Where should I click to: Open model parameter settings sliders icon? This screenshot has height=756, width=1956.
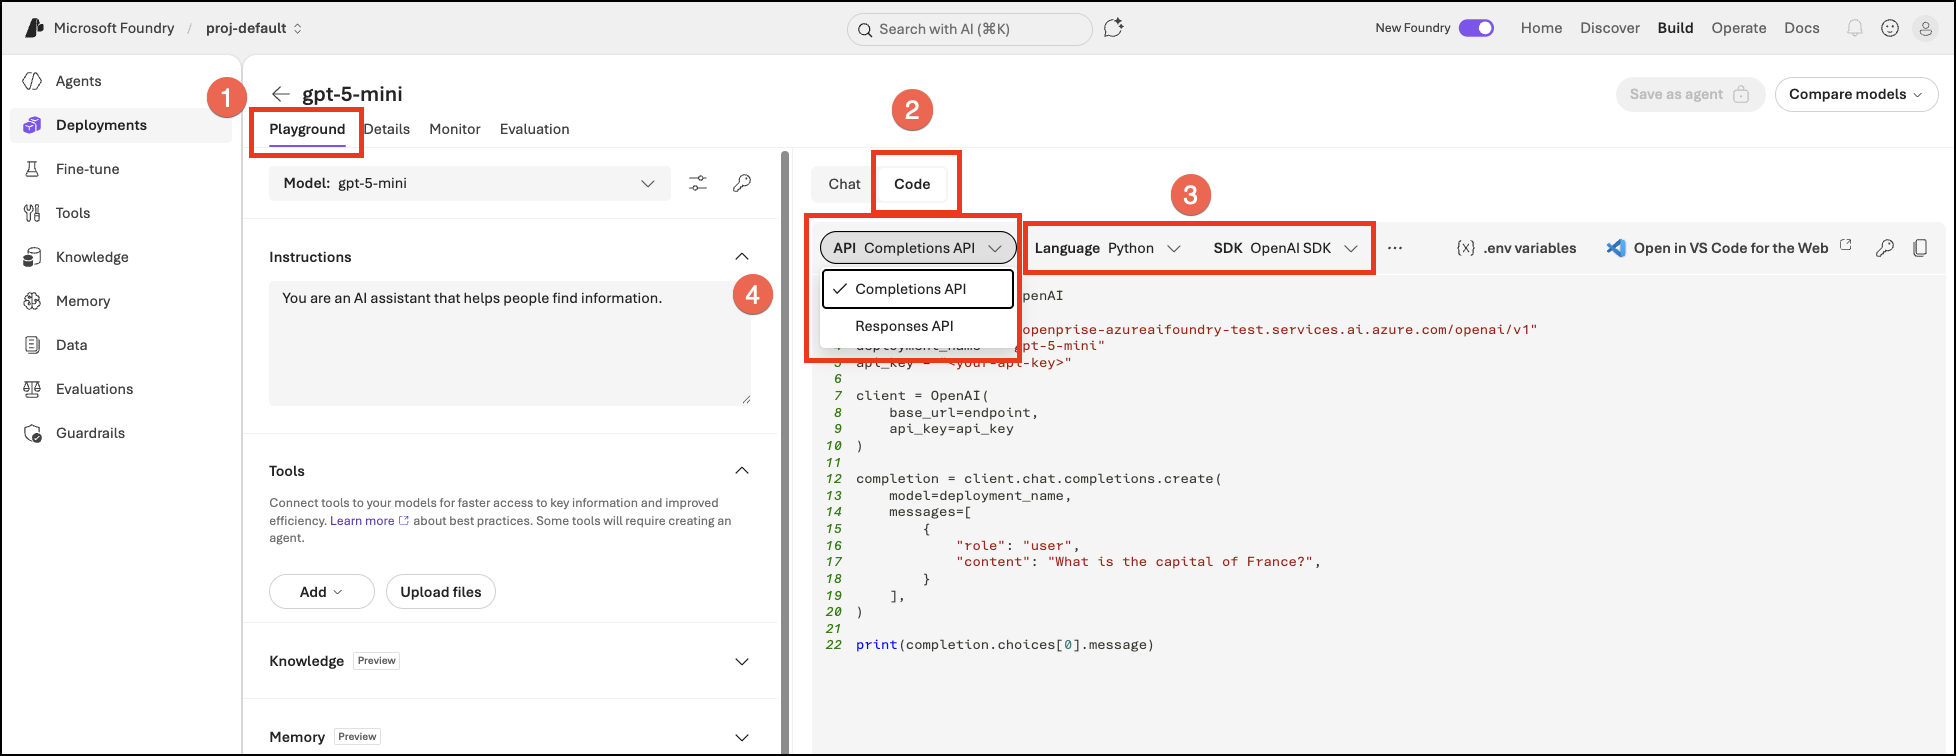698,183
